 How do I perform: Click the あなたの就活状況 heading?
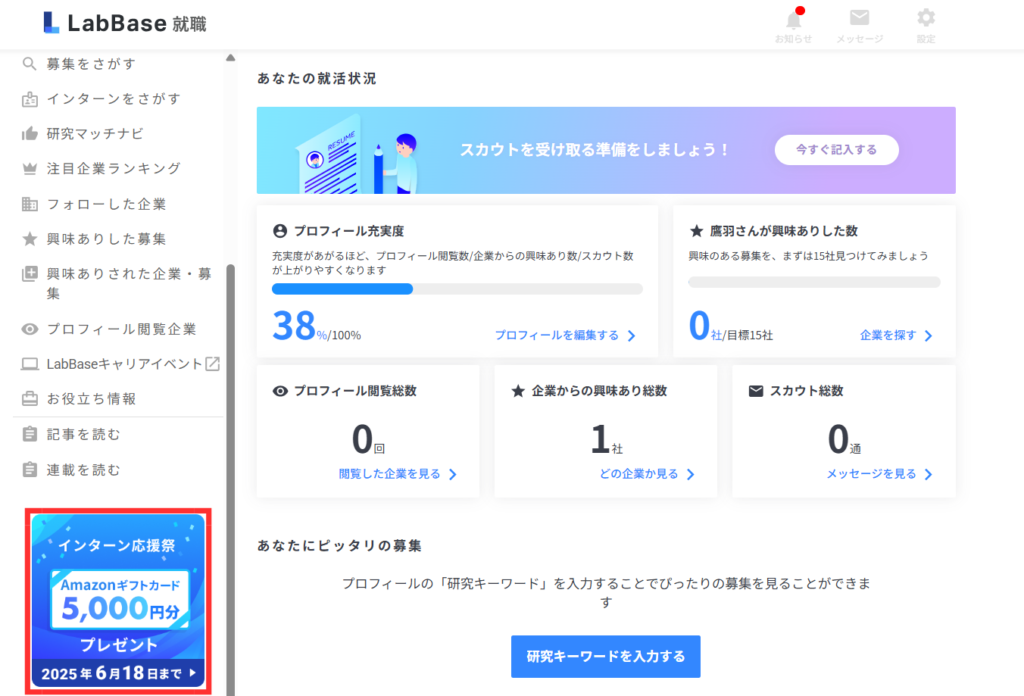pos(317,78)
